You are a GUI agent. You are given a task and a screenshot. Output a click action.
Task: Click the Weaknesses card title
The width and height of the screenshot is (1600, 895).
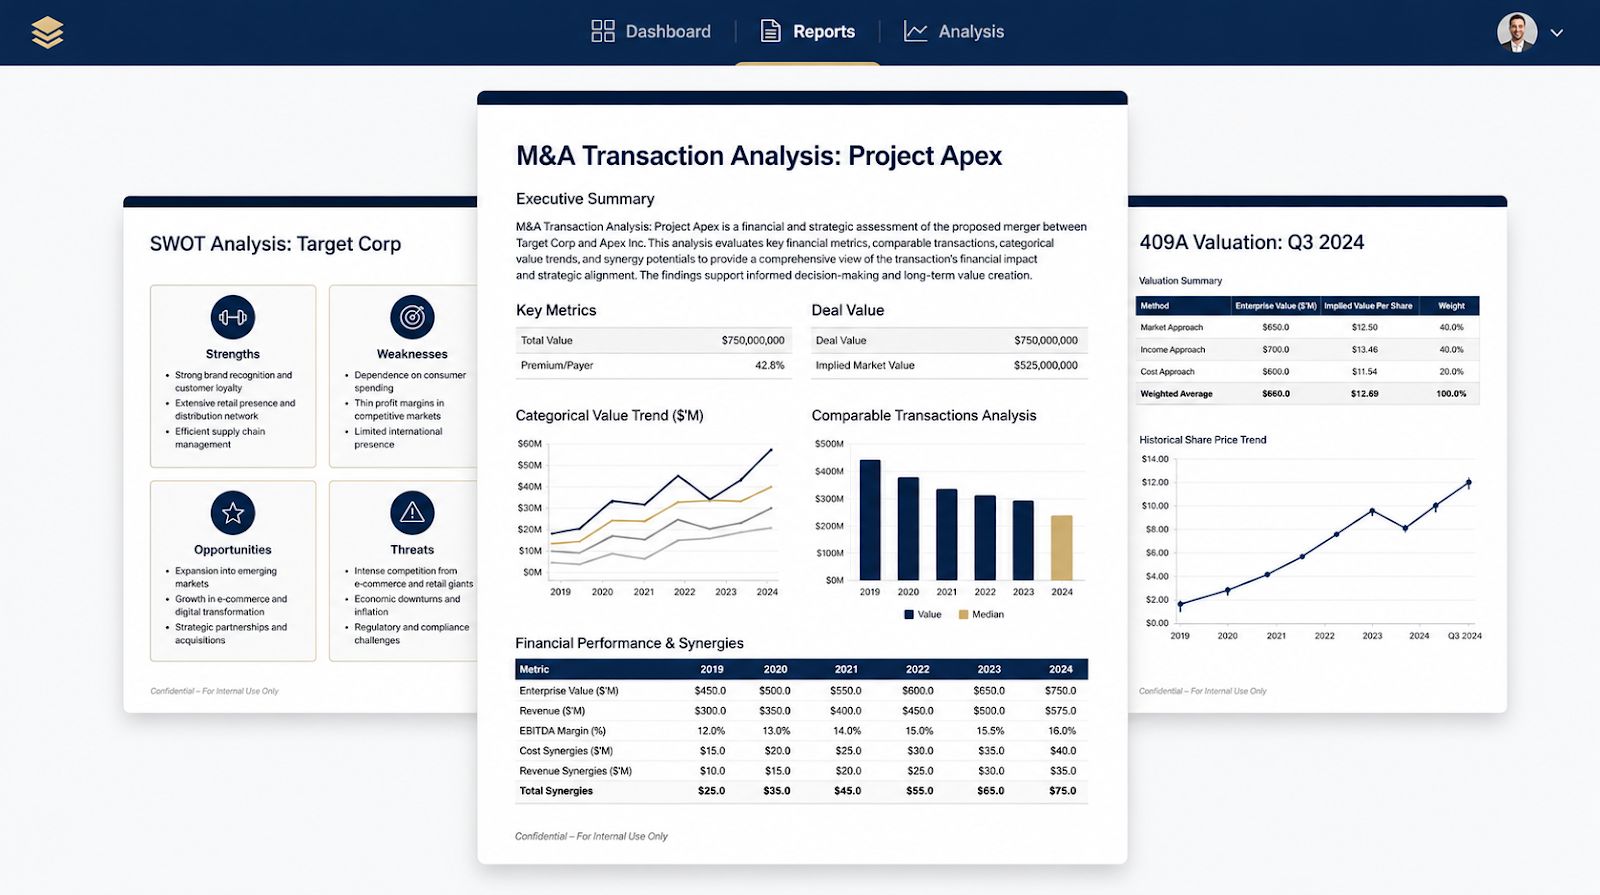pos(412,354)
